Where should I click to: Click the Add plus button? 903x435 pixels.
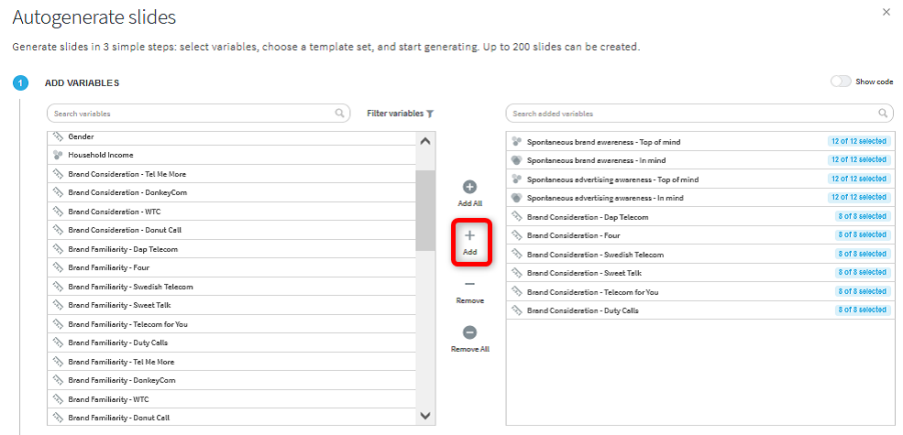coord(470,242)
